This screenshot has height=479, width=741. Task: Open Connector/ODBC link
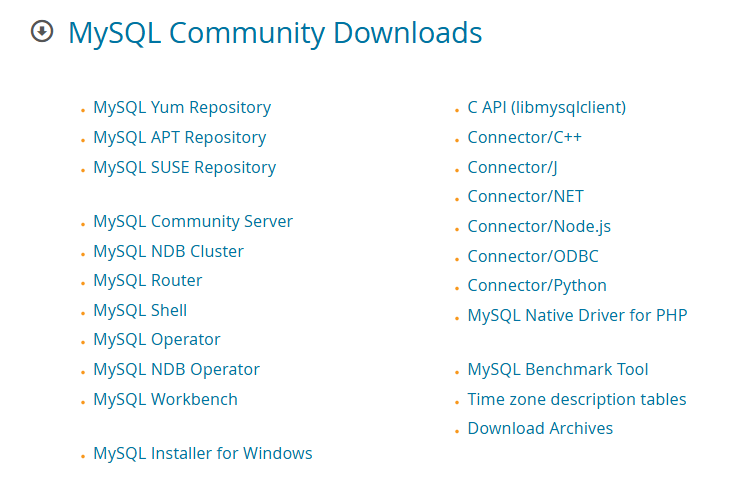pos(533,257)
